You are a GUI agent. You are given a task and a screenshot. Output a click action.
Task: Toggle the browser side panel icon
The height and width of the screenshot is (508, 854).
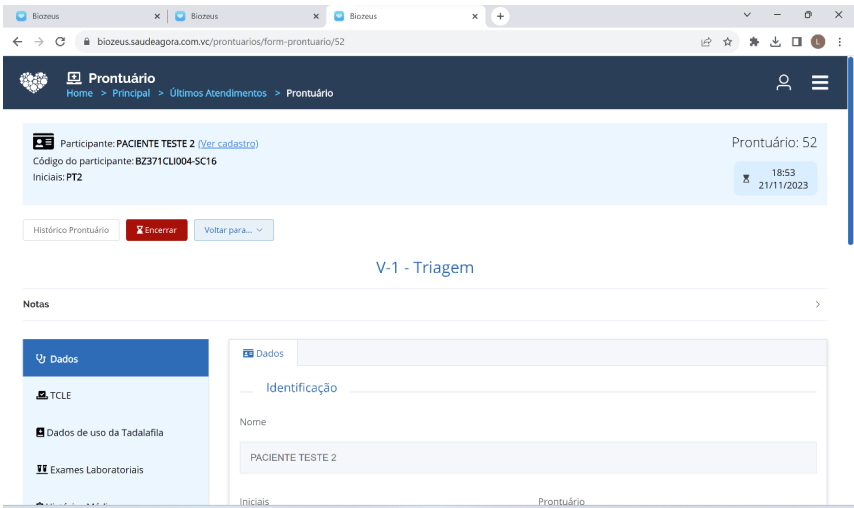pyautogui.click(x=796, y=42)
